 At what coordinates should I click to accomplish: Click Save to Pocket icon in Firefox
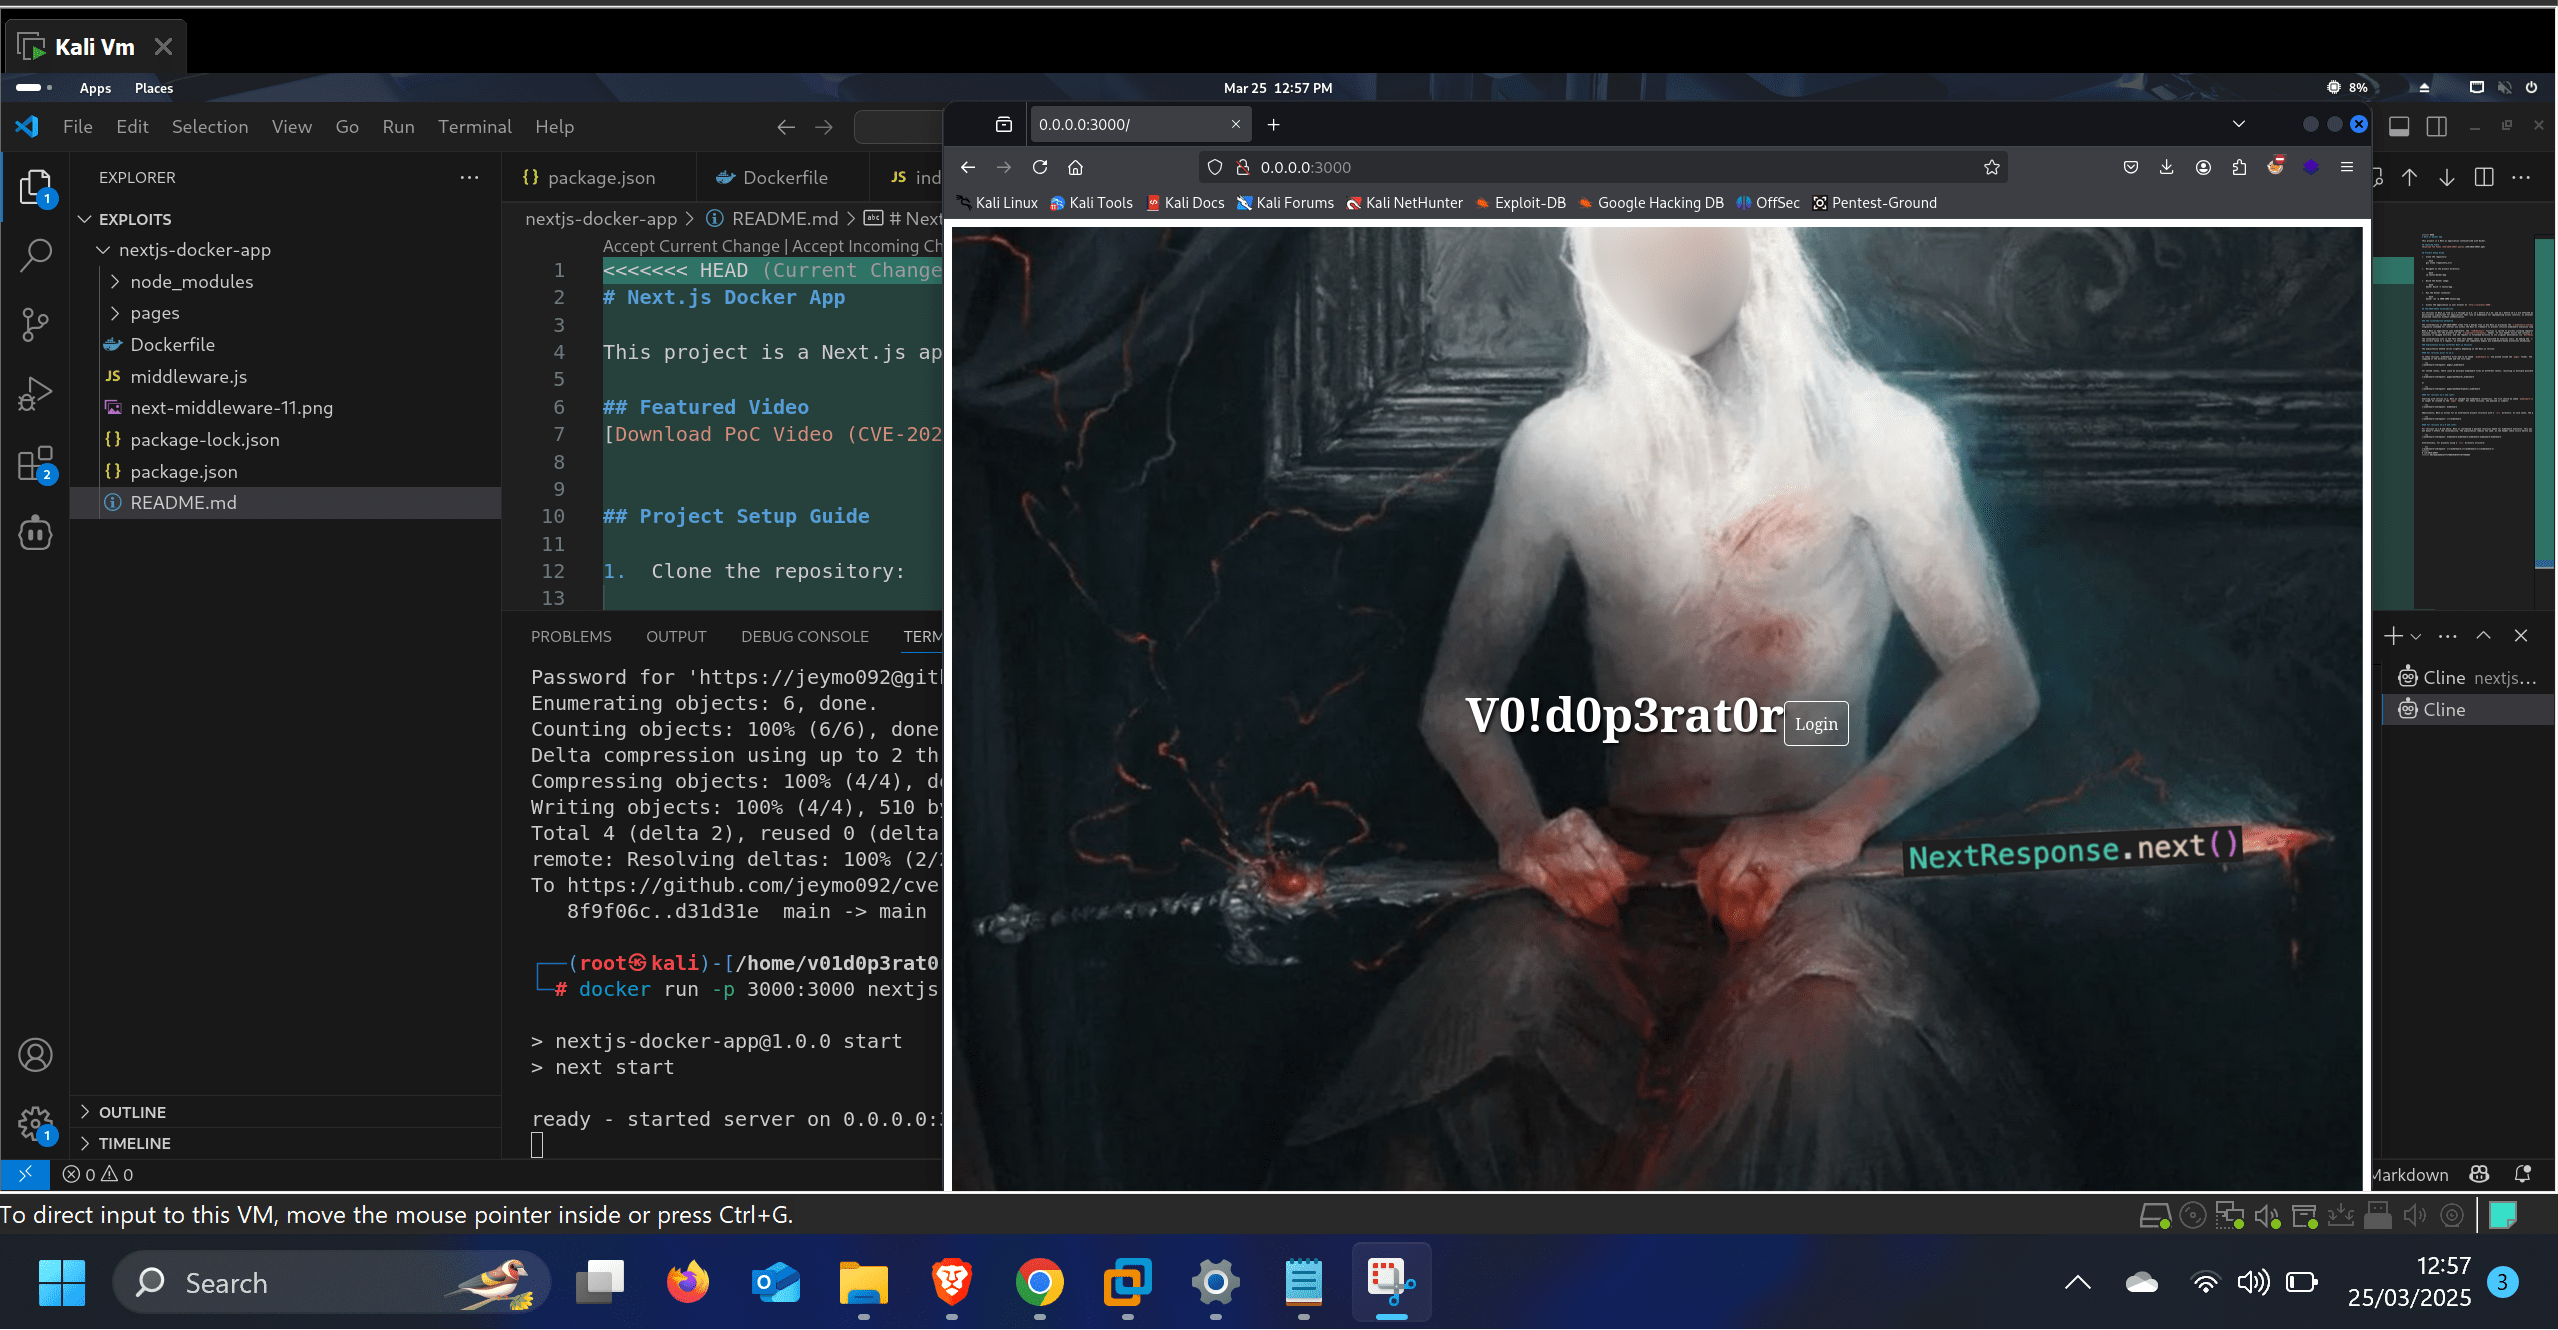point(2131,167)
